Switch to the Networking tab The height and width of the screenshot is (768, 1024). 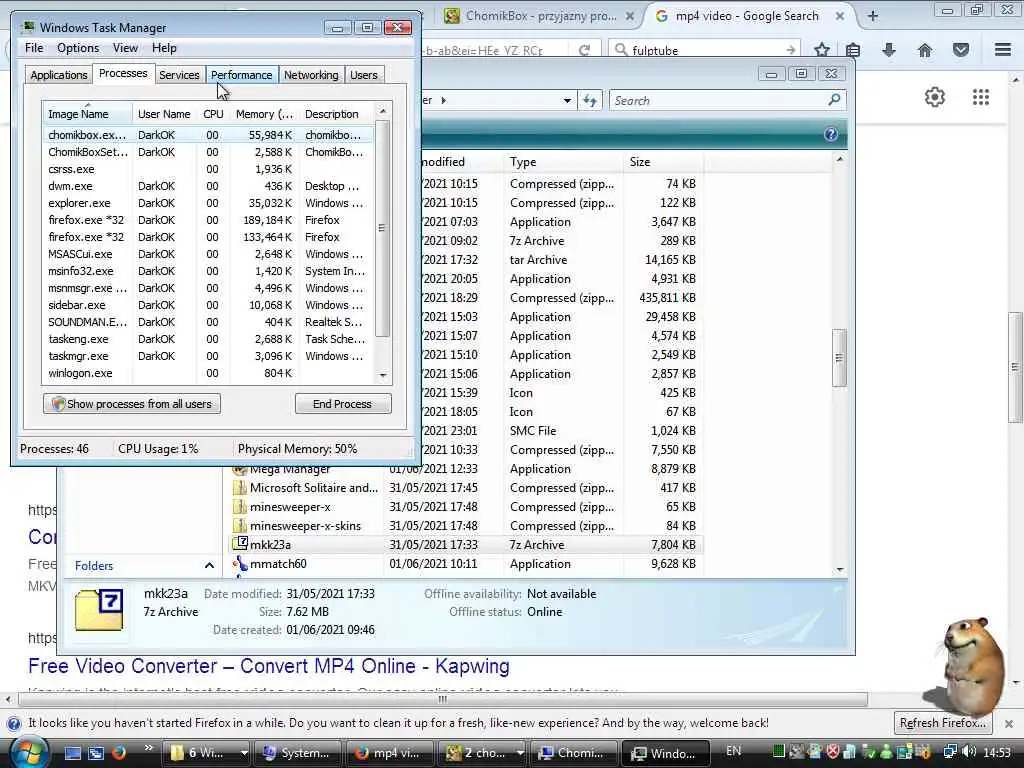311,75
